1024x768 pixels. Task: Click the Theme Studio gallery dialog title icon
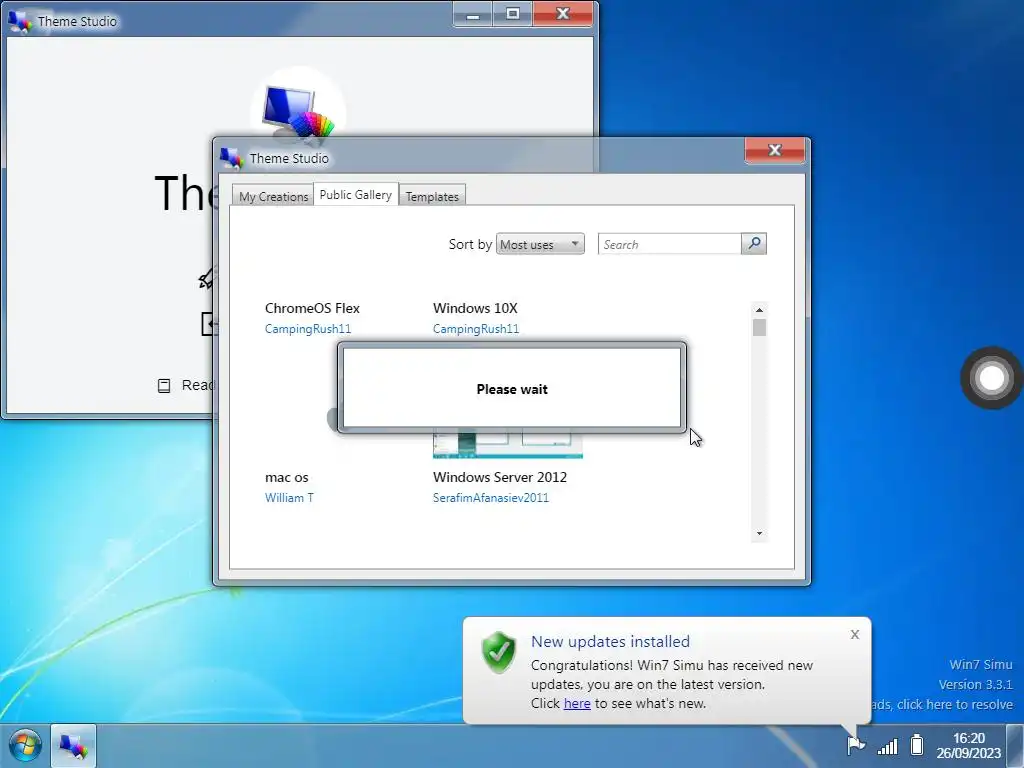tap(231, 158)
